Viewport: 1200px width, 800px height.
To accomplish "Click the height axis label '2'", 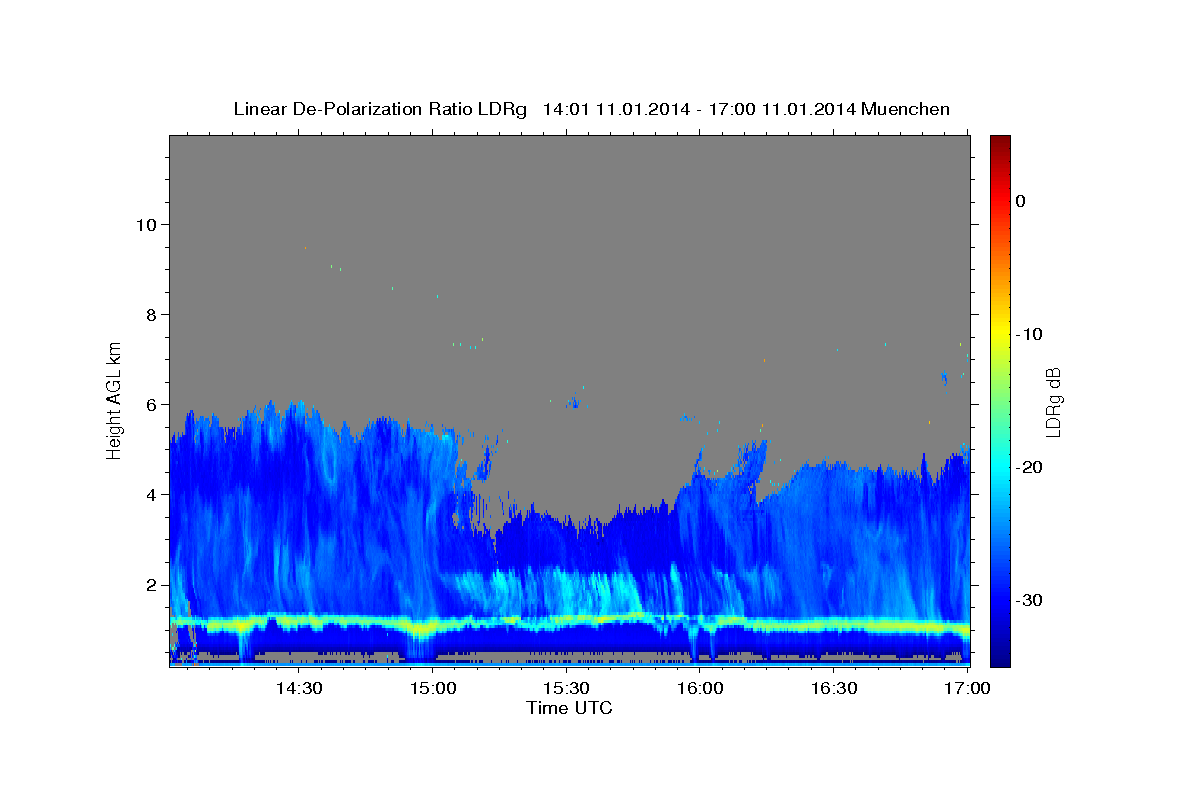I will coord(150,584).
